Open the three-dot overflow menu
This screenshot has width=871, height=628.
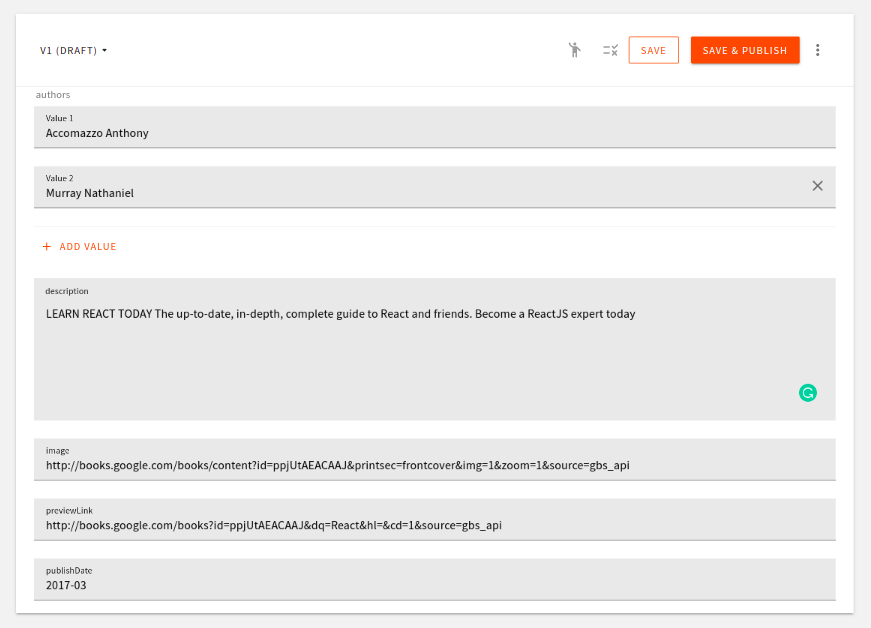tap(817, 49)
